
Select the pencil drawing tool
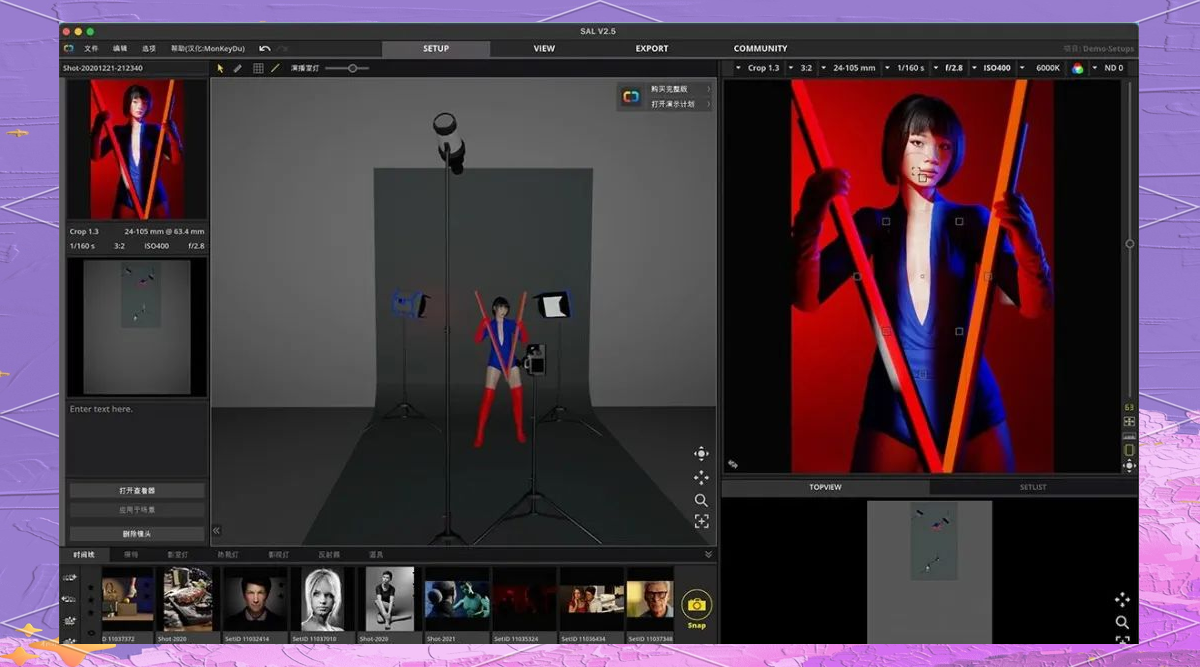(238, 68)
